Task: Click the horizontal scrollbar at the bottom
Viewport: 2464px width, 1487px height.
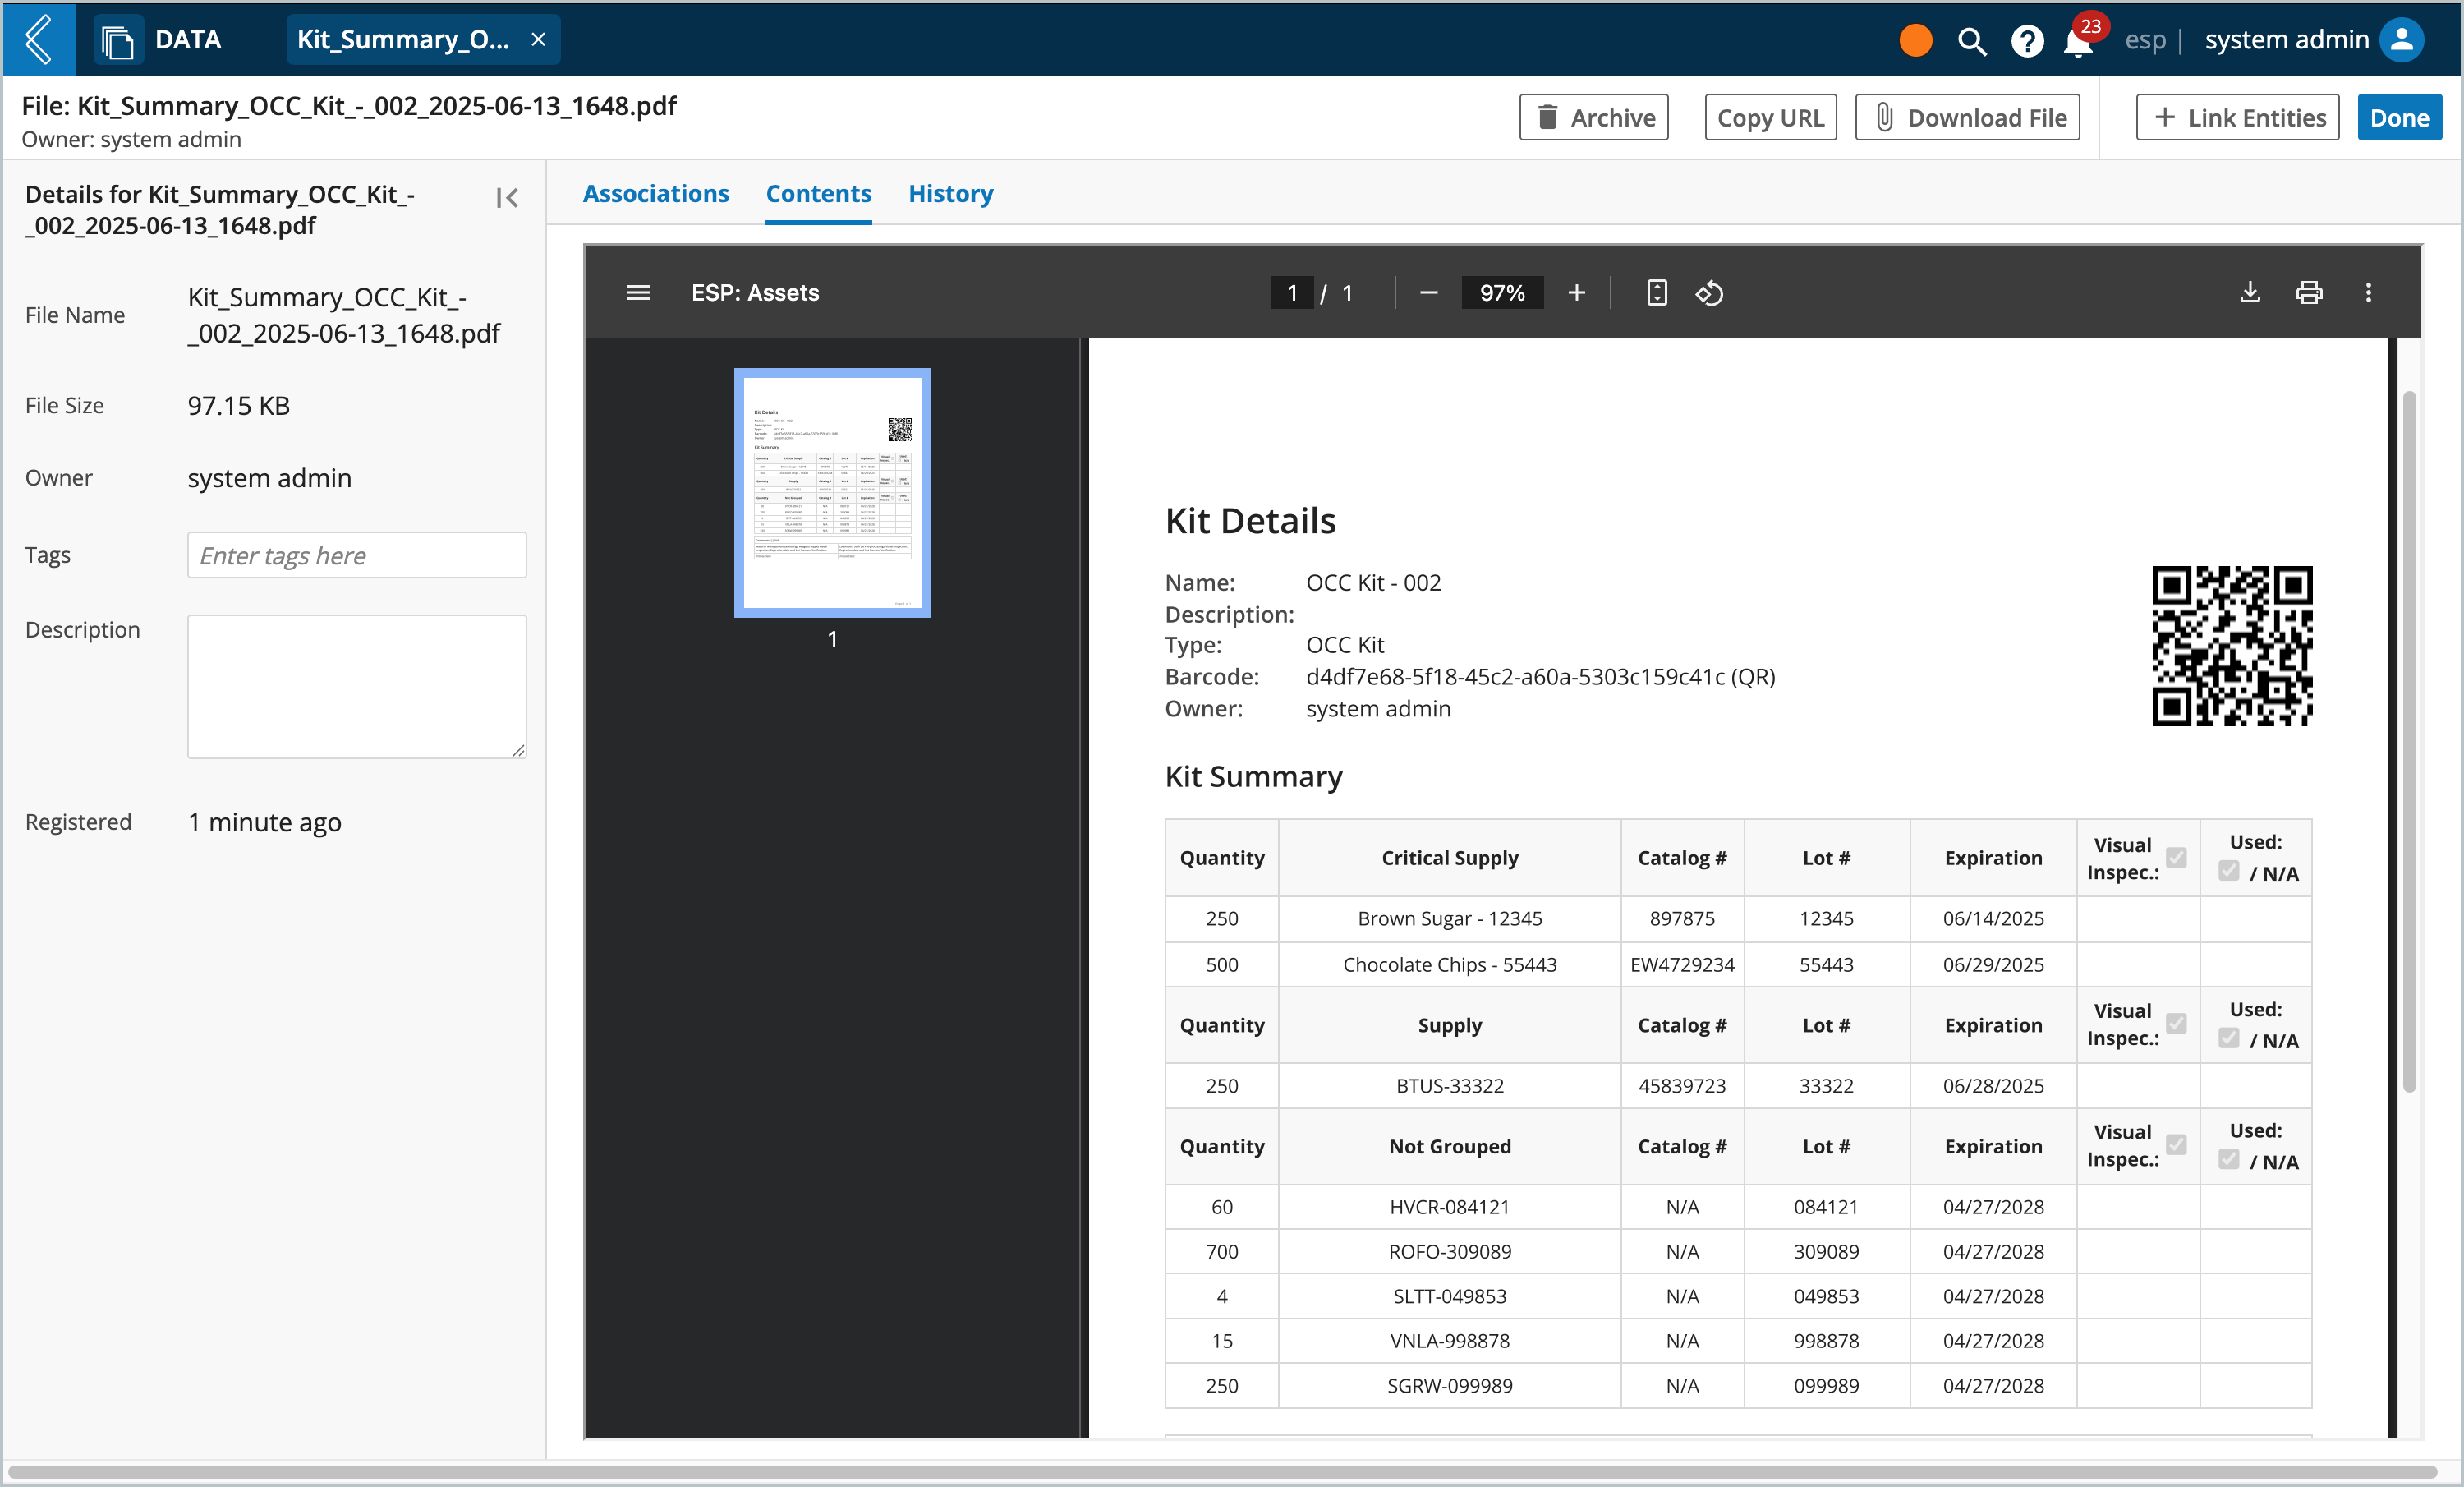Action: (1222, 1471)
